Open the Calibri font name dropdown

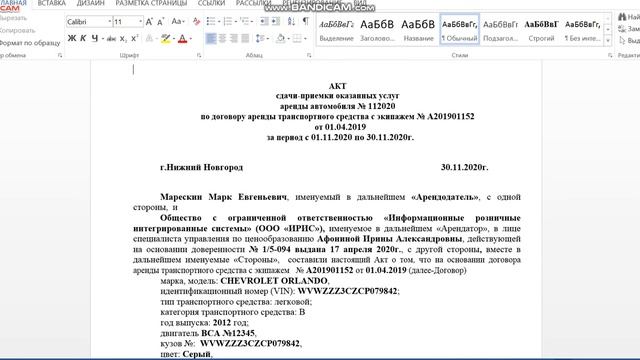click(x=109, y=22)
